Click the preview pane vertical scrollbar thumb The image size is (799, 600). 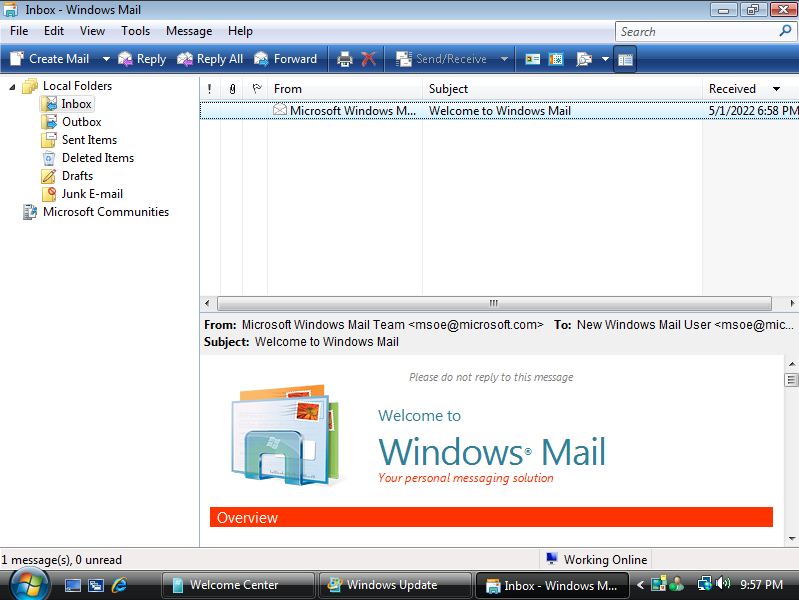click(792, 380)
